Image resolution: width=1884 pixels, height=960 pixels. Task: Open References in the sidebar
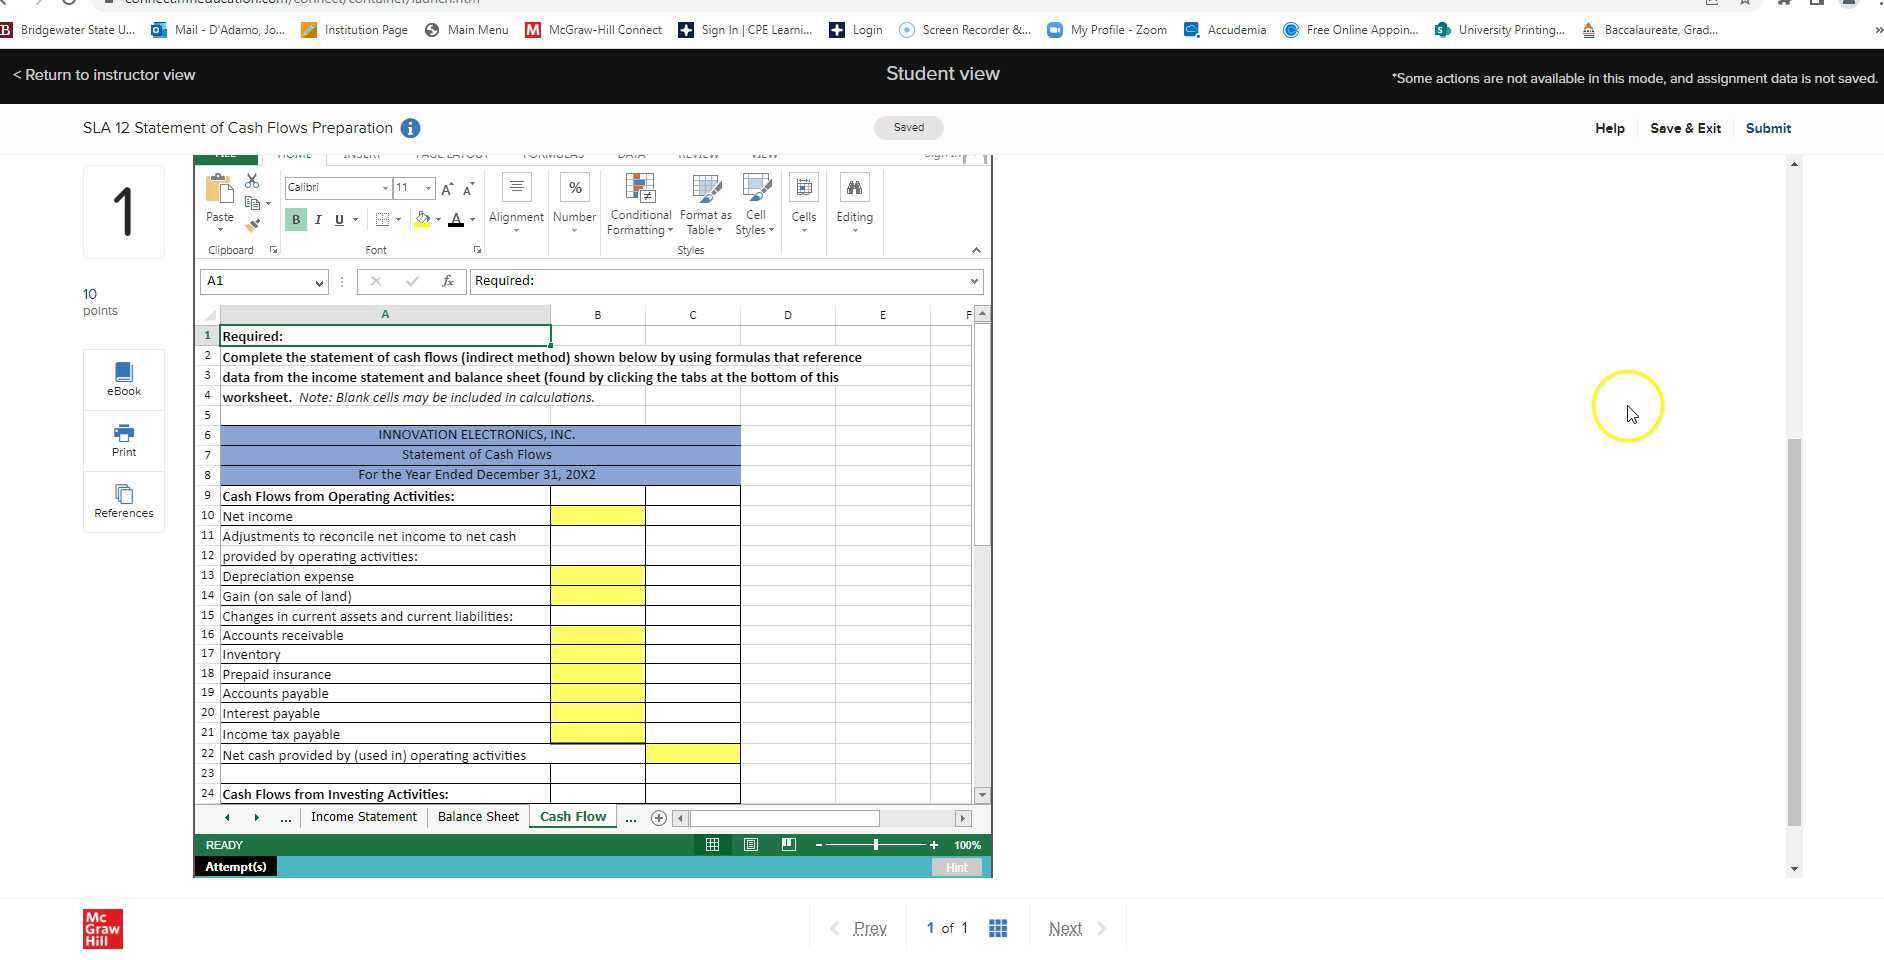pyautogui.click(x=124, y=501)
